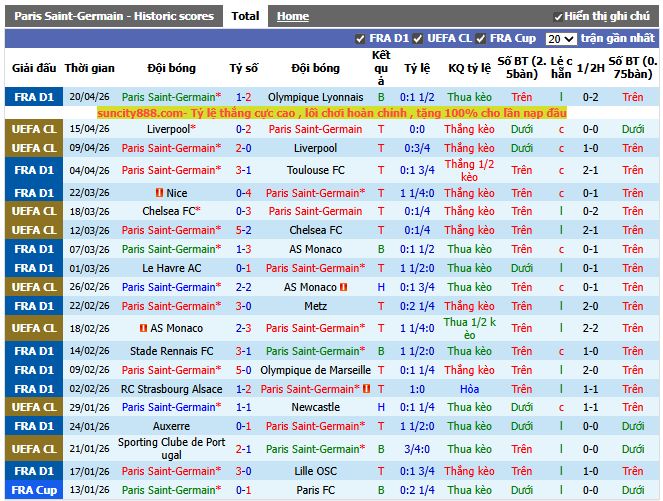Click the 5-2 score against Chelsea FC
663x501 pixels.
pyautogui.click(x=243, y=230)
